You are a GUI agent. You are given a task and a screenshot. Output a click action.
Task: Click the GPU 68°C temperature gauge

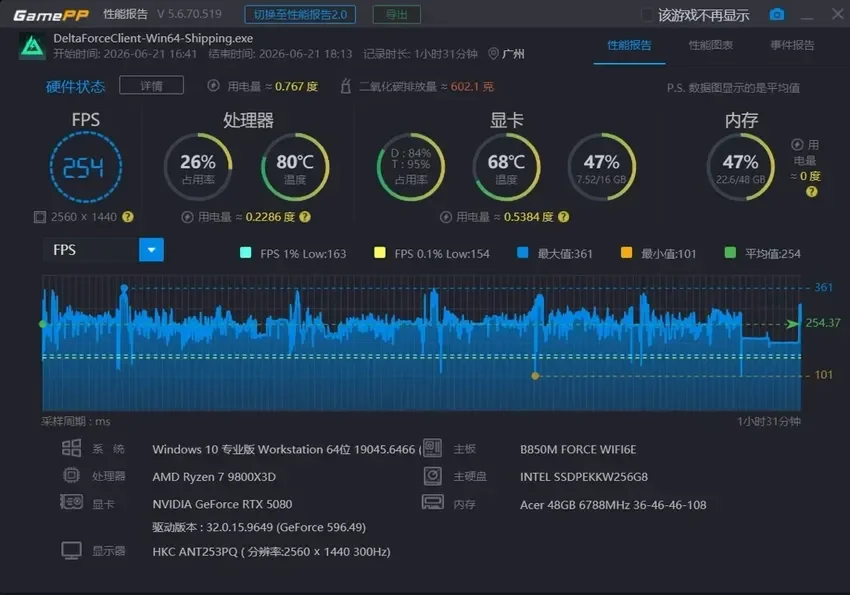pos(506,167)
